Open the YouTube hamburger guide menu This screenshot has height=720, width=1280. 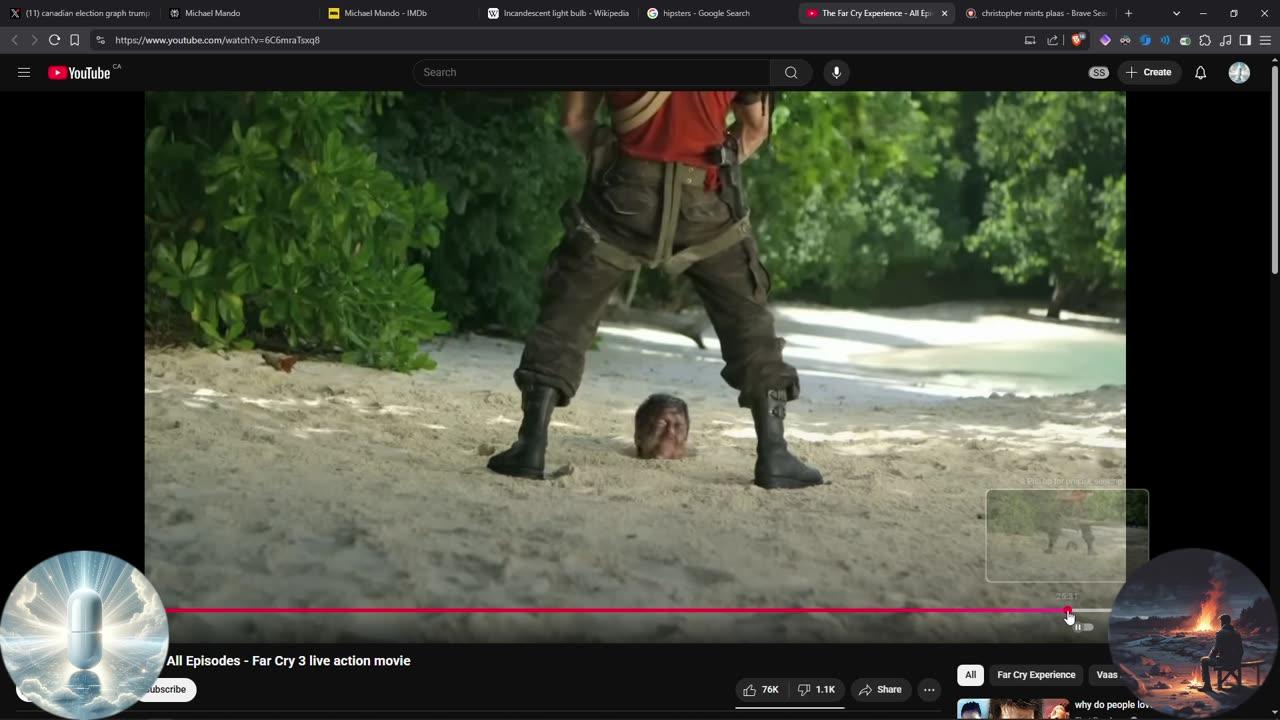tap(24, 72)
